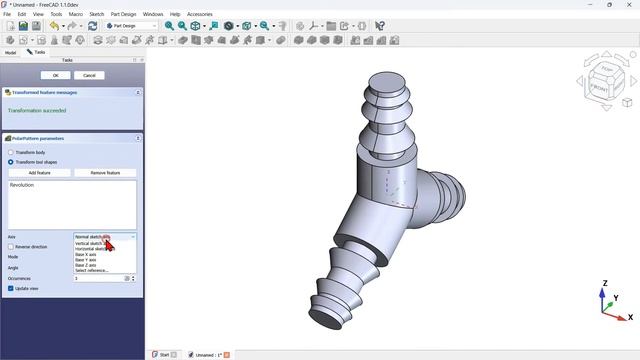Open the View menu
640x360 pixels.
point(38,14)
